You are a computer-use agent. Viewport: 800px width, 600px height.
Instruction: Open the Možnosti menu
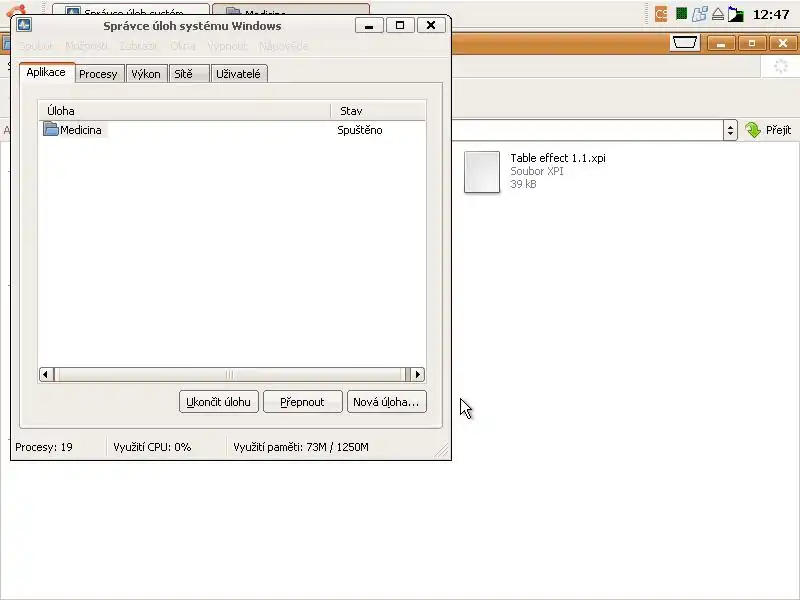[x=86, y=46]
